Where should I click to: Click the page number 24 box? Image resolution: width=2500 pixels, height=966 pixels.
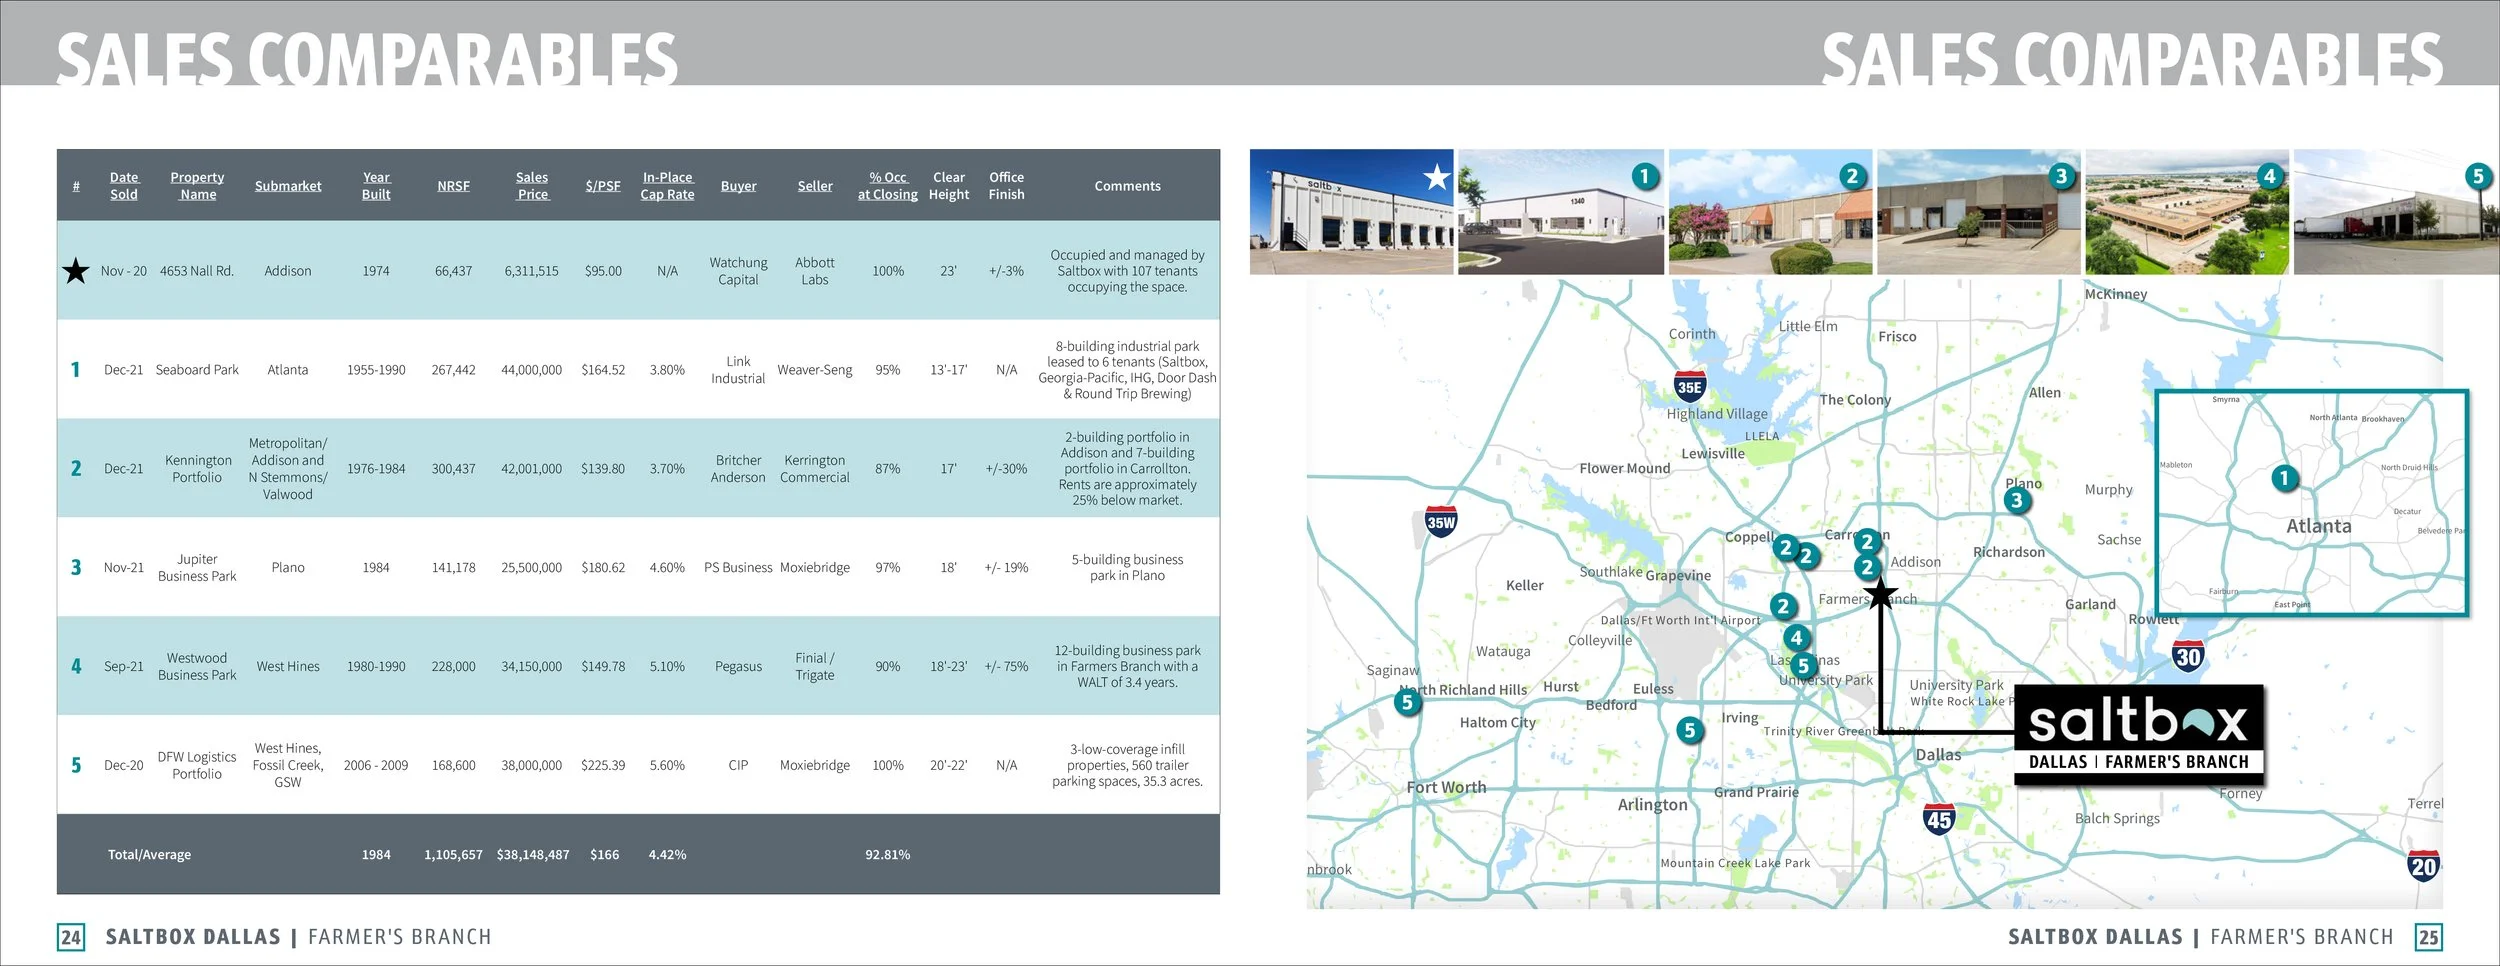tap(71, 937)
